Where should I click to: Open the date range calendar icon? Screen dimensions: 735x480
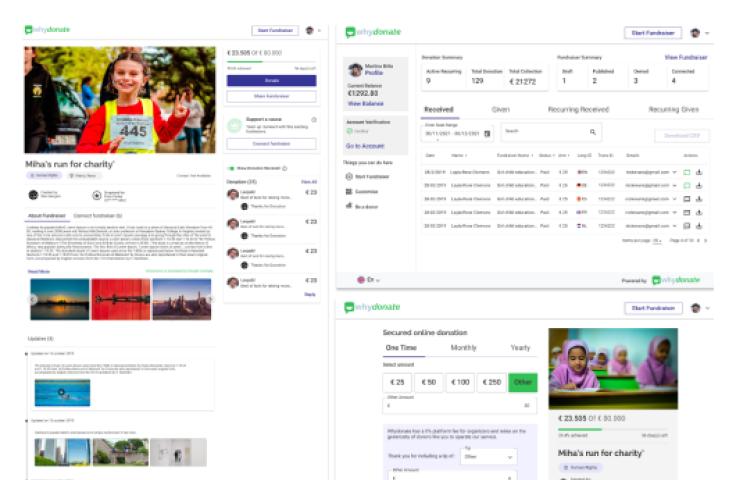[487, 133]
